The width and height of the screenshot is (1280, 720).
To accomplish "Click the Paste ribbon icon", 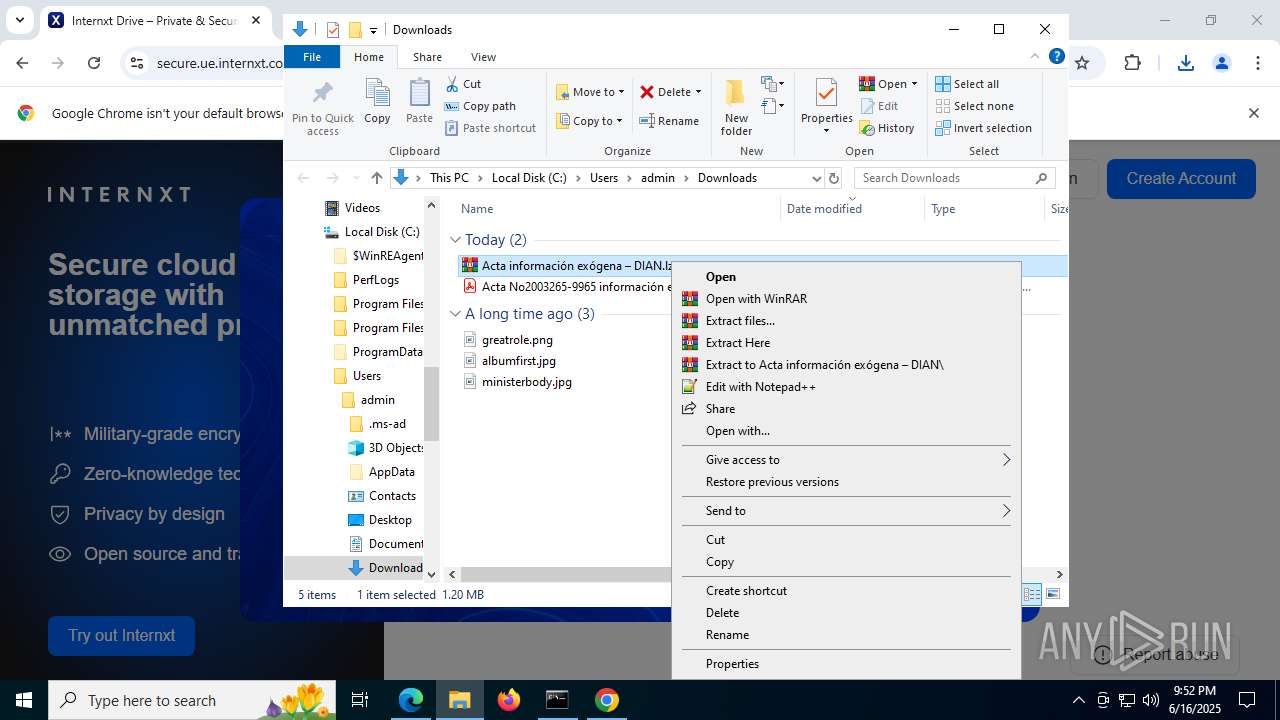I will coord(419,101).
